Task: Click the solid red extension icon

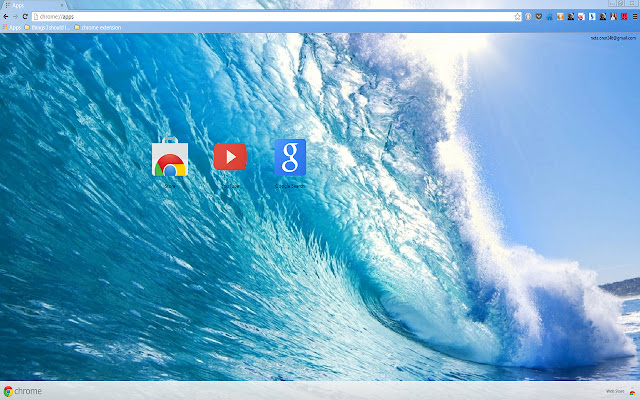Action: [624, 17]
